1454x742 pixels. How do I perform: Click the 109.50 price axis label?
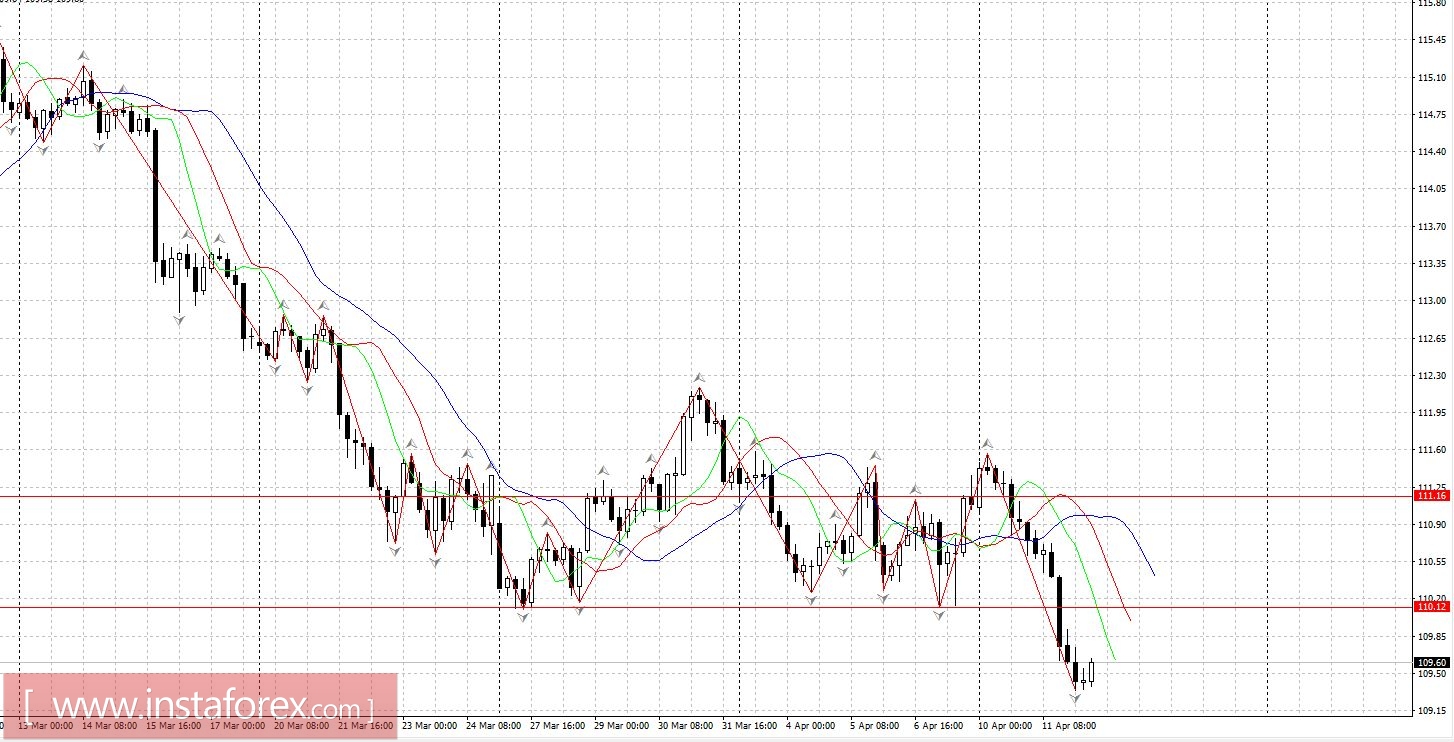coord(1432,674)
